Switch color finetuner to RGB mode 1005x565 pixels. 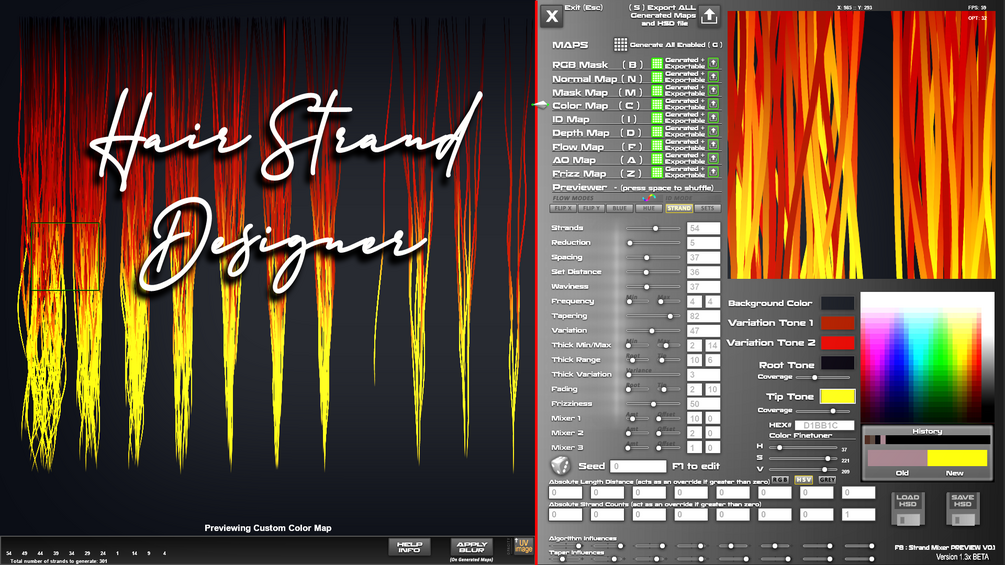click(779, 480)
